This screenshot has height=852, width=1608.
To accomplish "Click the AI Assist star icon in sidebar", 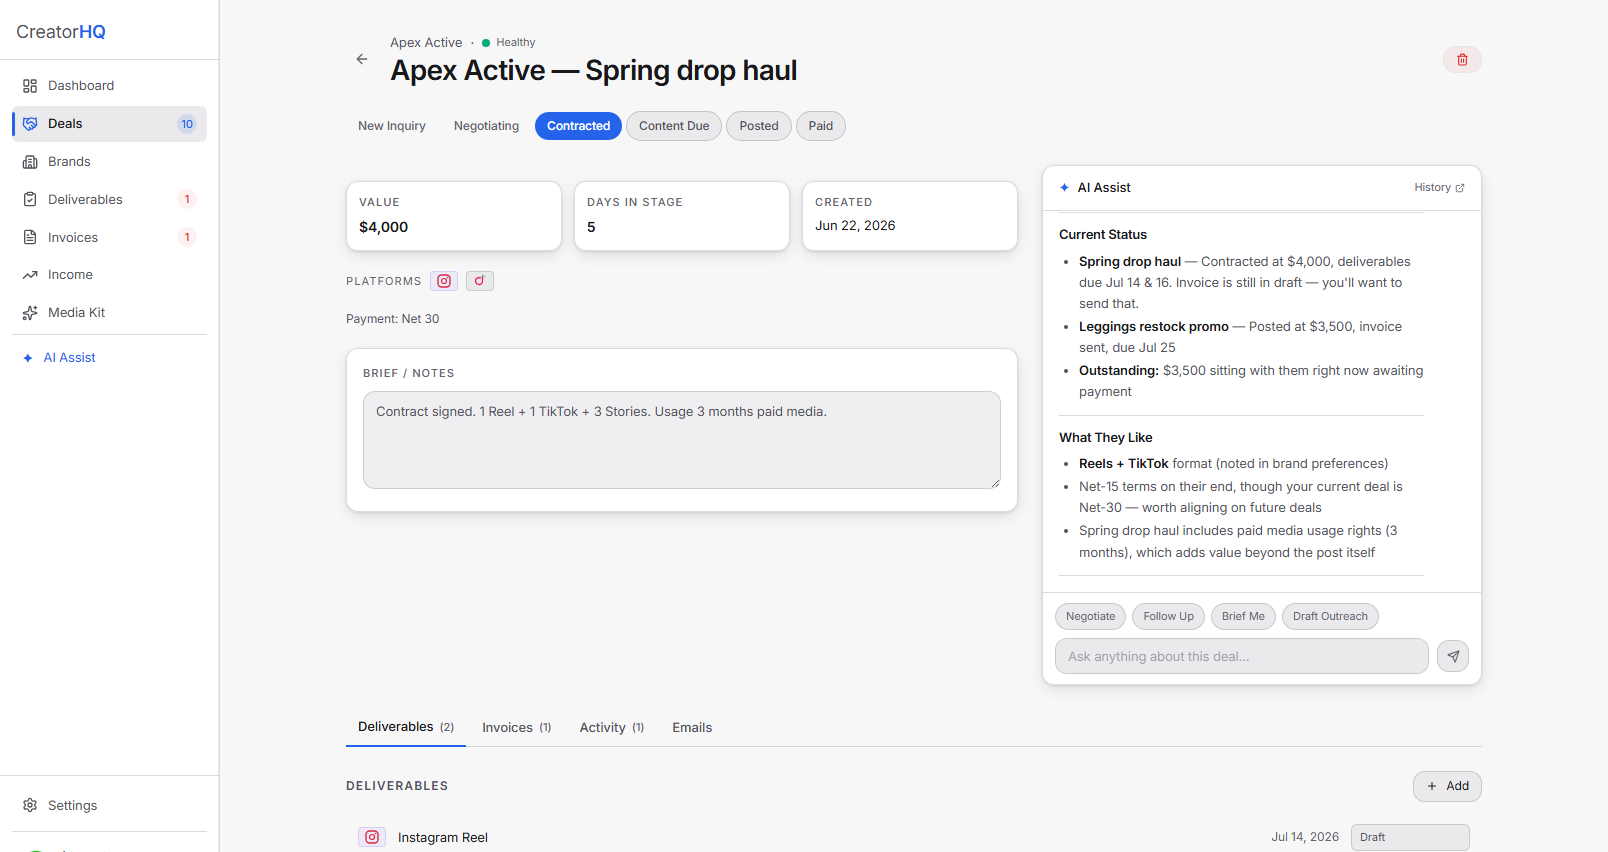I will point(28,358).
